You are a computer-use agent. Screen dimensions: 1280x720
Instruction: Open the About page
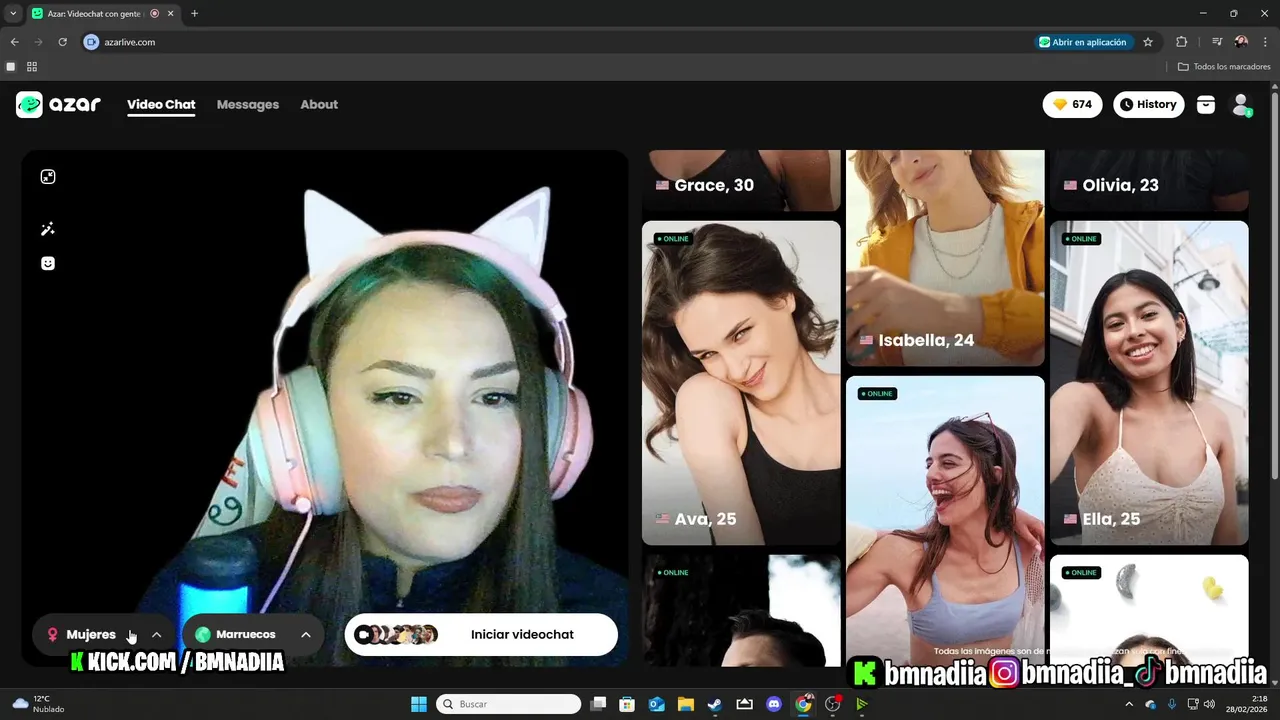pos(319,104)
